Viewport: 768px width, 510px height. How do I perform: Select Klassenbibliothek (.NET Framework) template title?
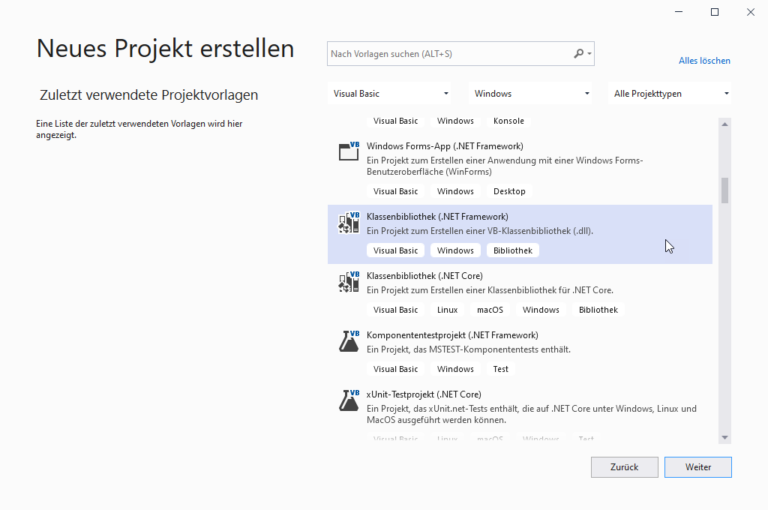(x=437, y=217)
